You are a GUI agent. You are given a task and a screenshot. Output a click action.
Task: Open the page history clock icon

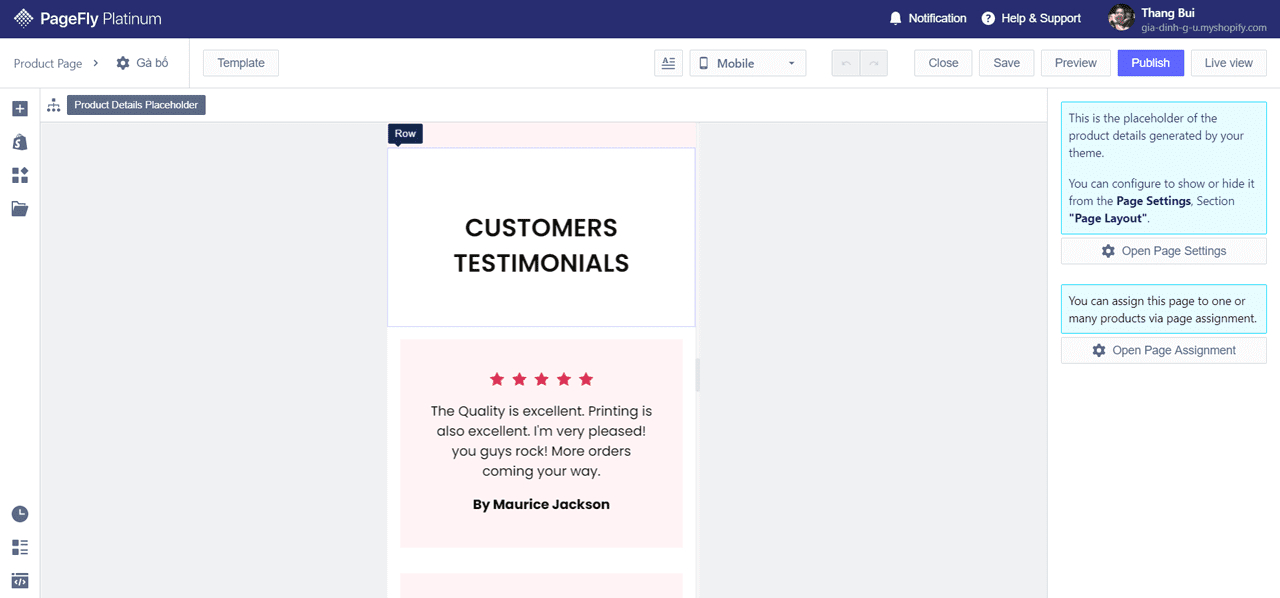click(19, 513)
